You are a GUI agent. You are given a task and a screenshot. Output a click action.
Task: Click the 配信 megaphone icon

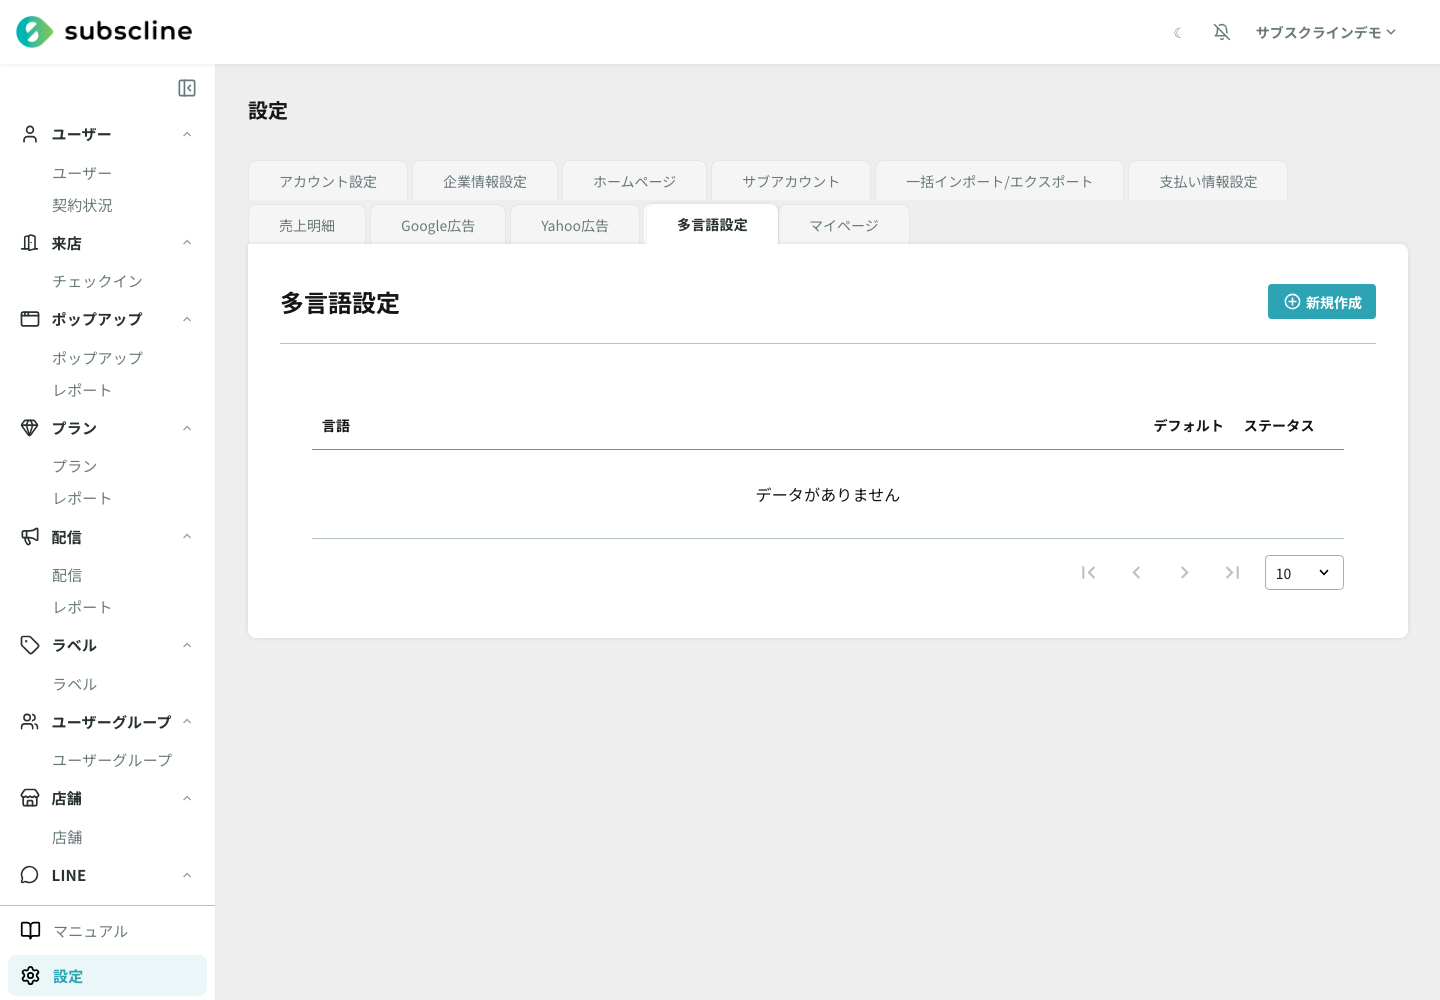(30, 537)
